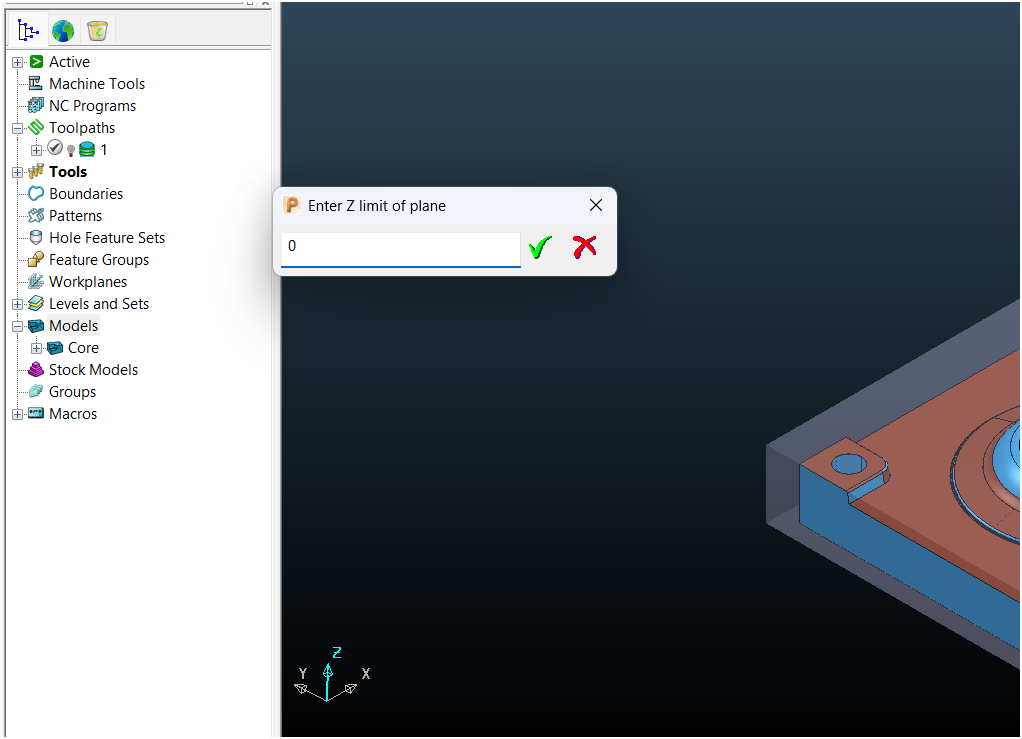1022x739 pixels.
Task: Click the Boundaries outline icon
Action: click(36, 194)
